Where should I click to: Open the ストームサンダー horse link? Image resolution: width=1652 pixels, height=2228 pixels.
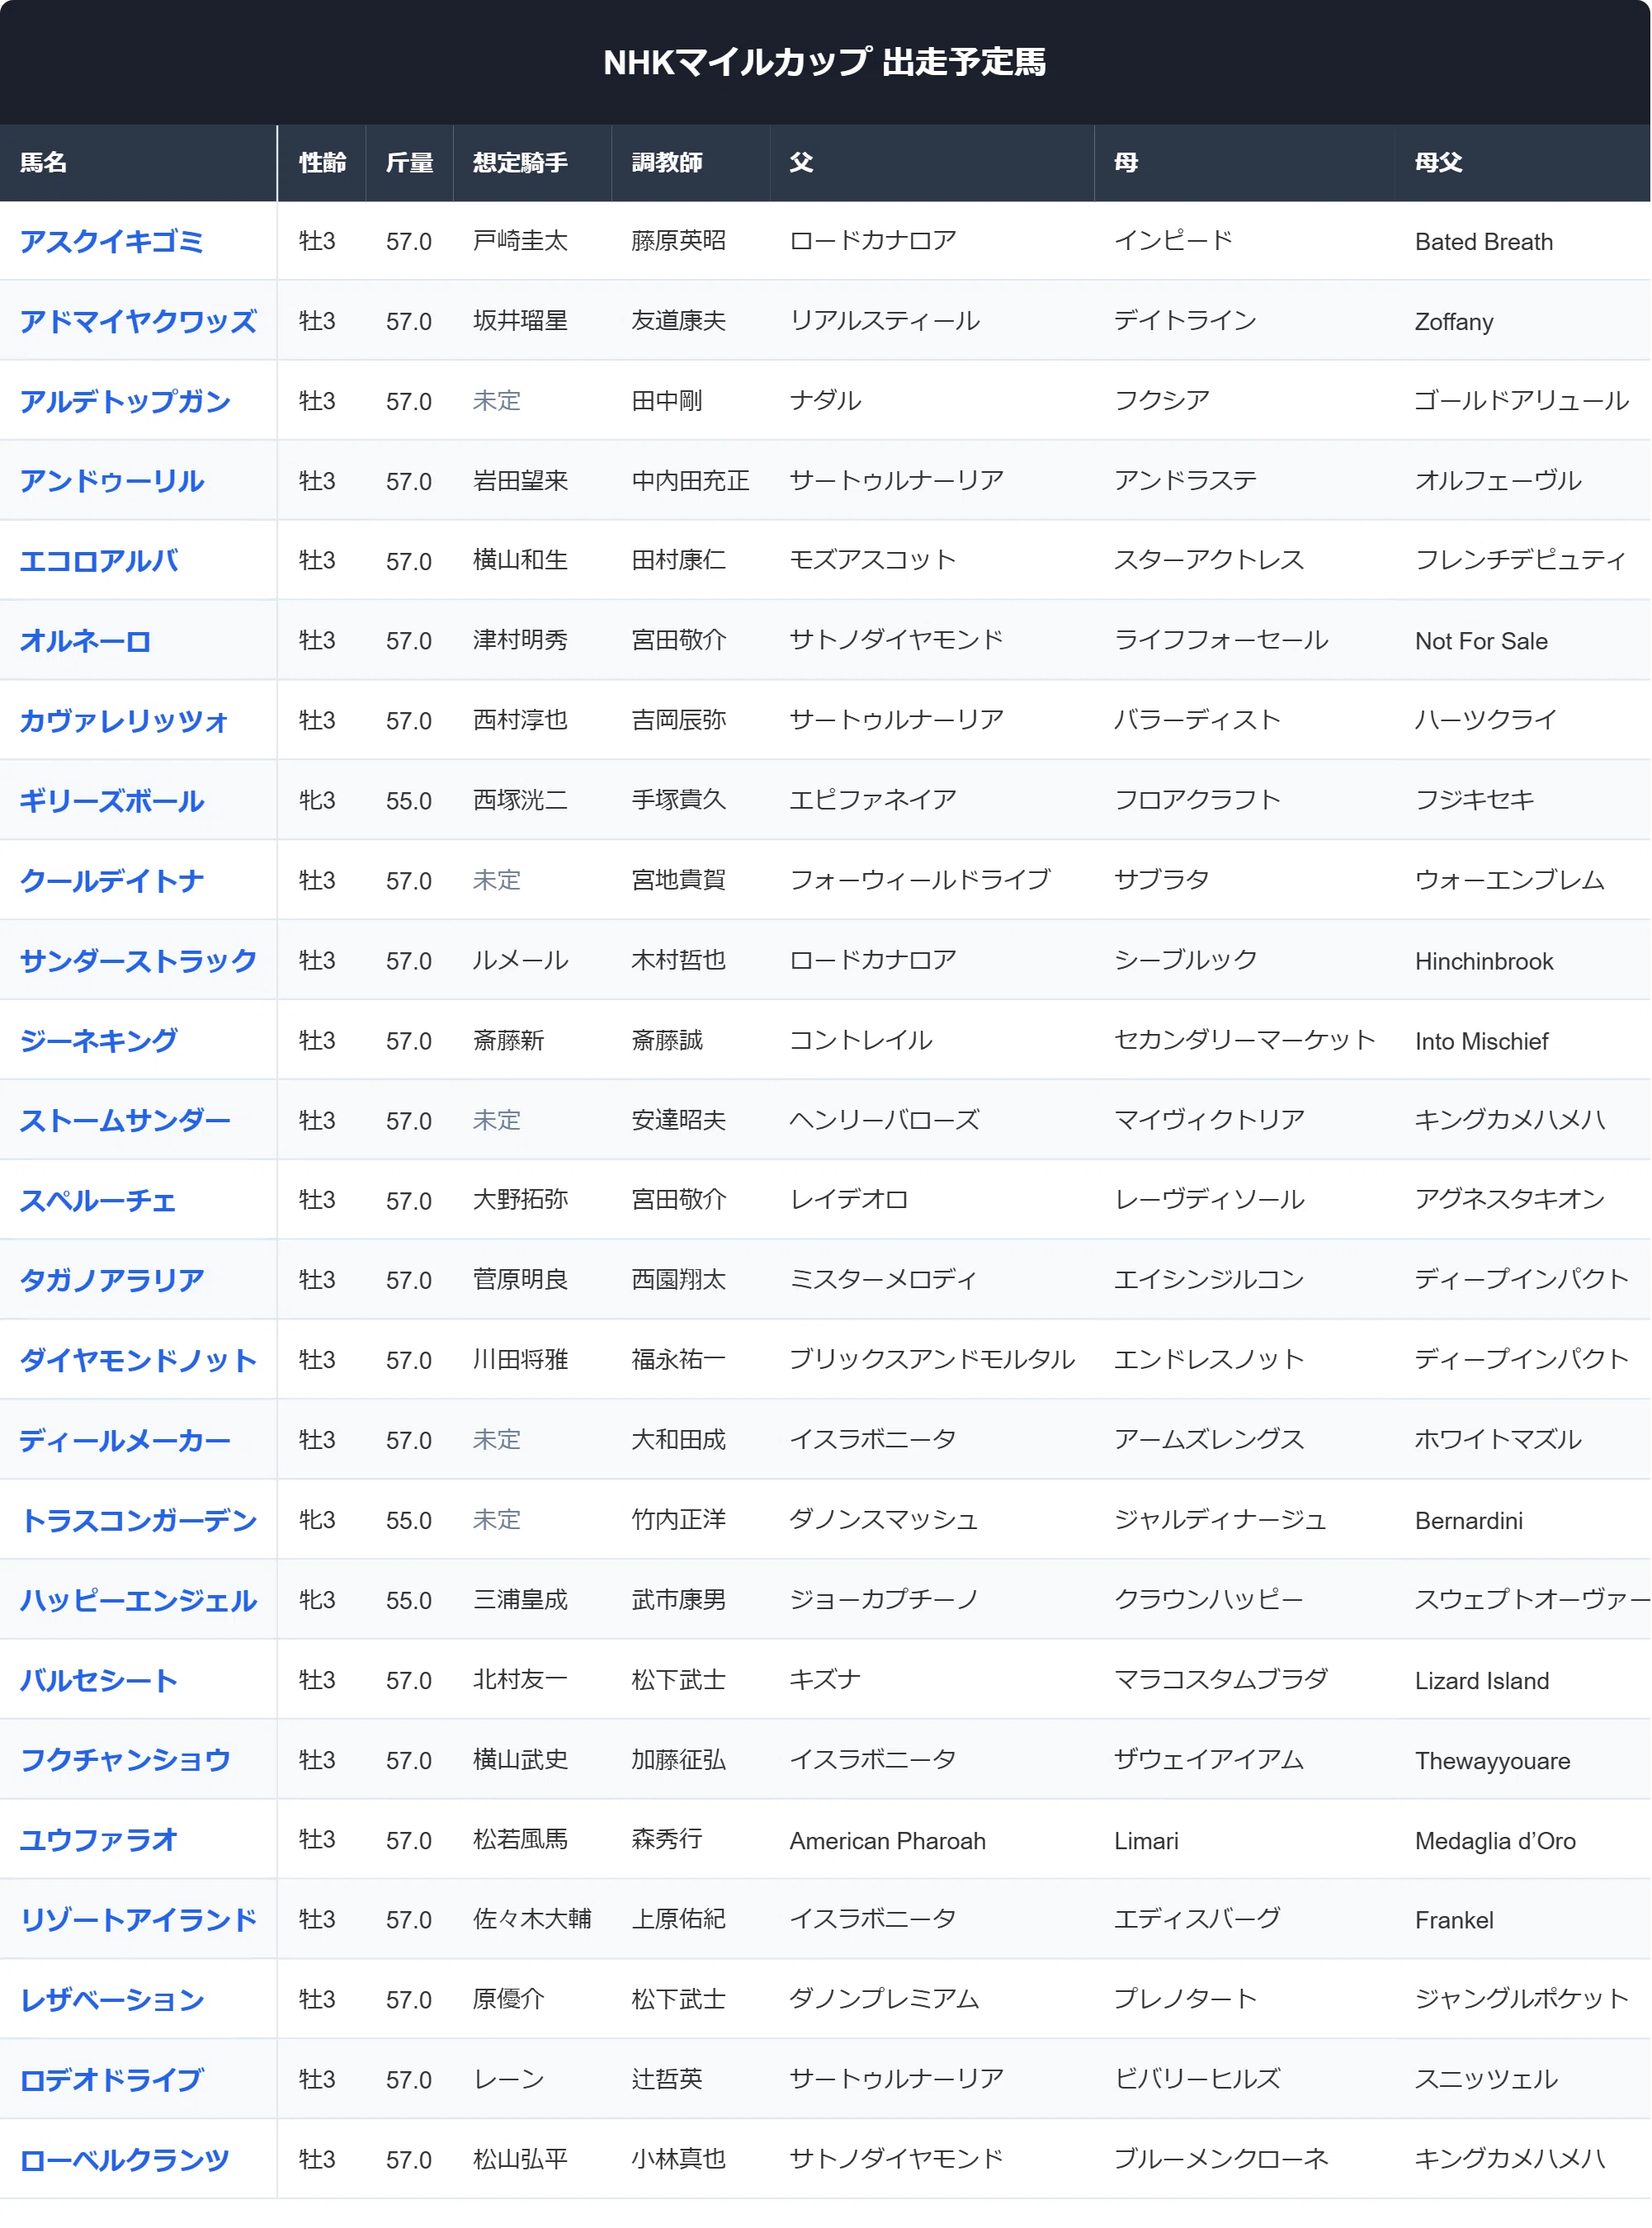click(x=125, y=1121)
